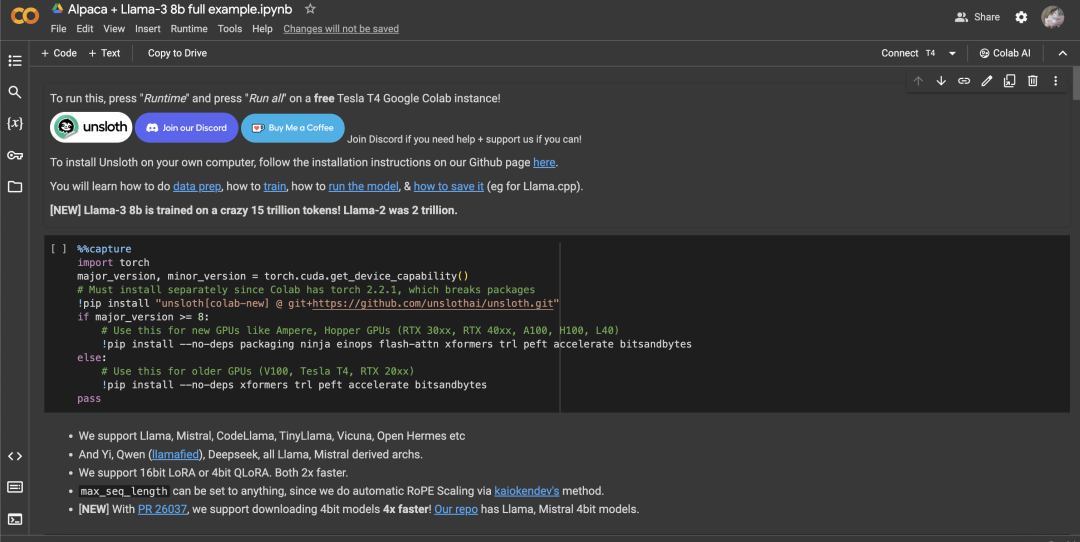Follow the 'train' link

[x=275, y=187]
